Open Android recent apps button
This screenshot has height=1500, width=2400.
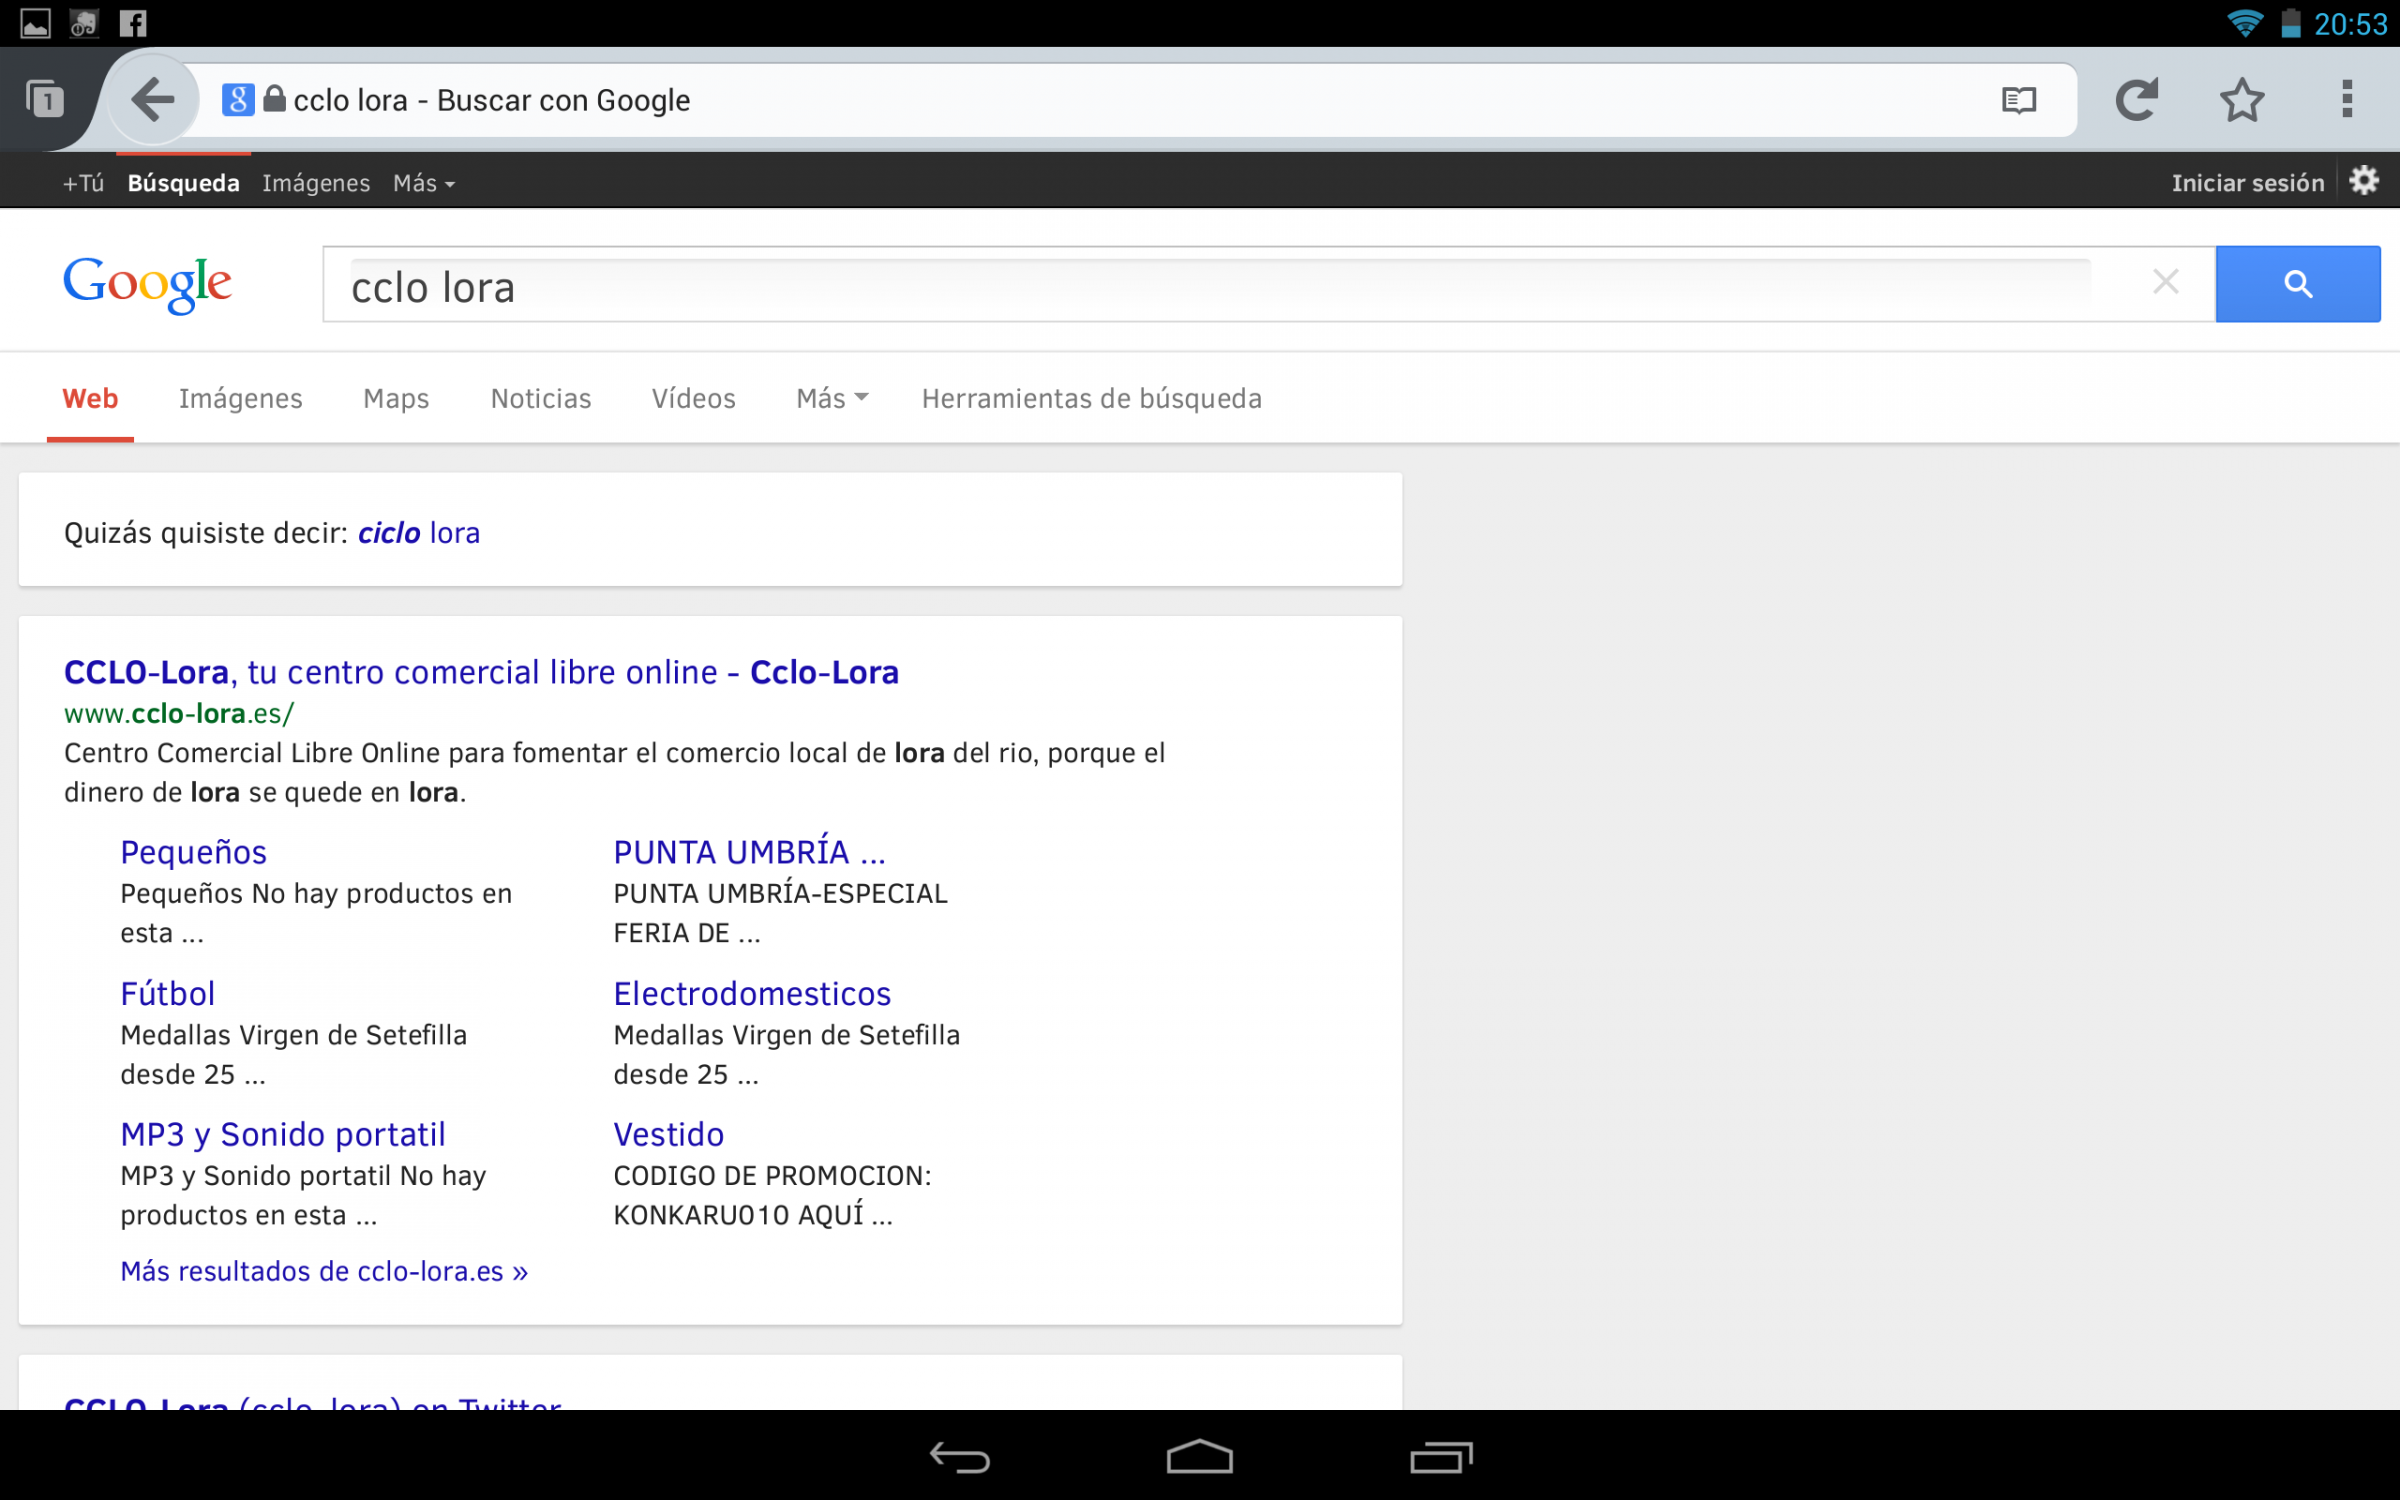[x=1440, y=1457]
